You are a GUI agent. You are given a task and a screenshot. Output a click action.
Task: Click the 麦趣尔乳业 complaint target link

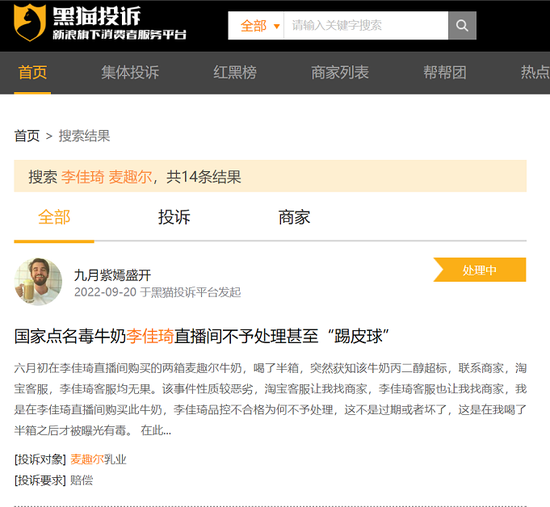(98, 459)
